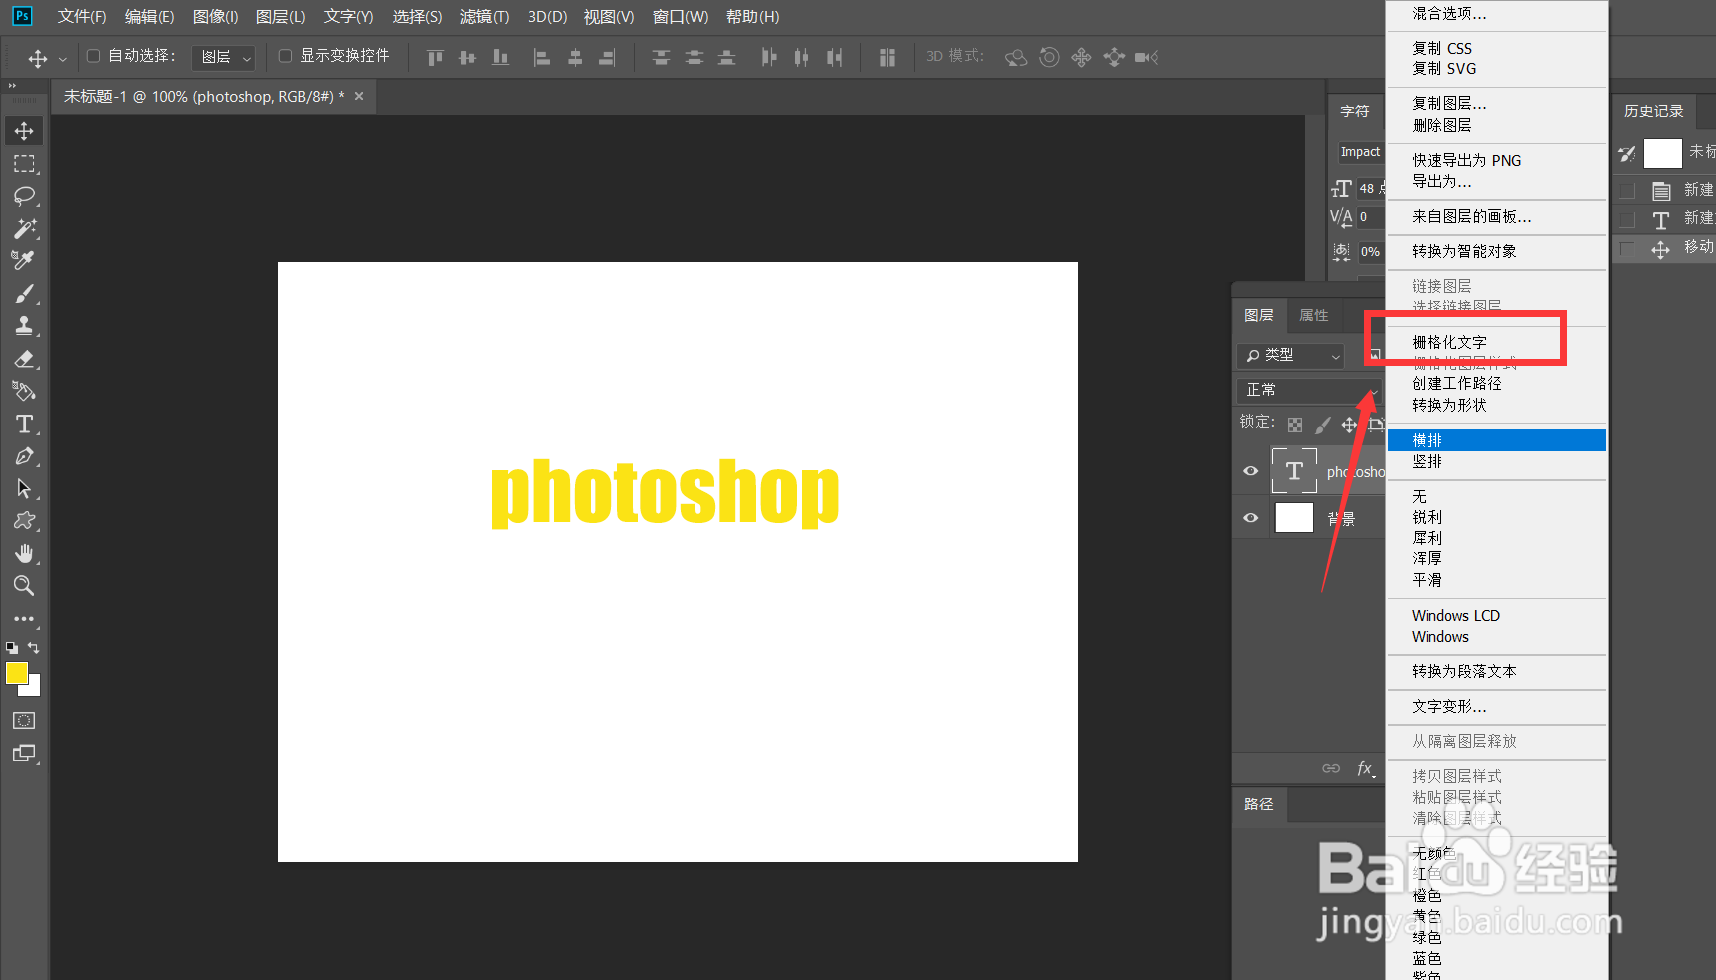Click the layer effects fx icon

(x=1366, y=768)
